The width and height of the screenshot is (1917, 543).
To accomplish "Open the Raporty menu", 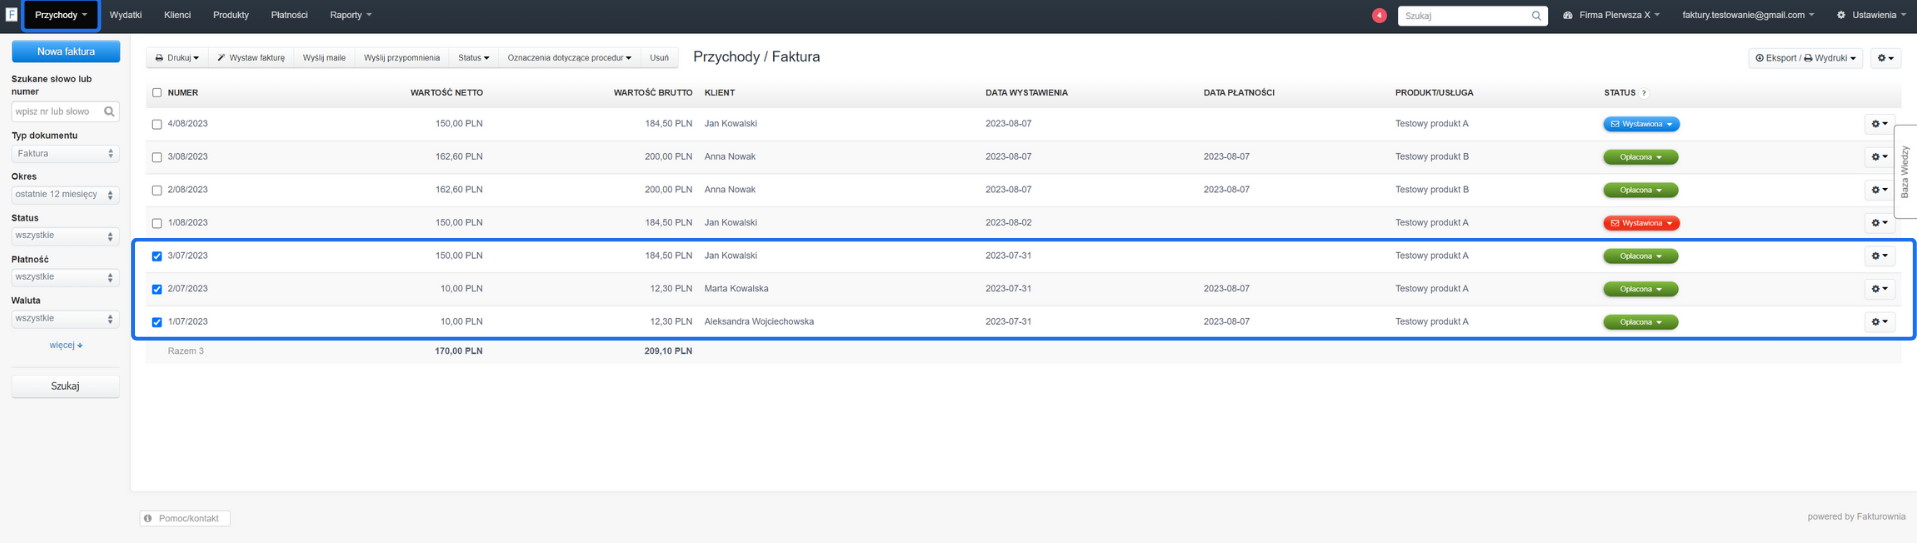I will [350, 15].
